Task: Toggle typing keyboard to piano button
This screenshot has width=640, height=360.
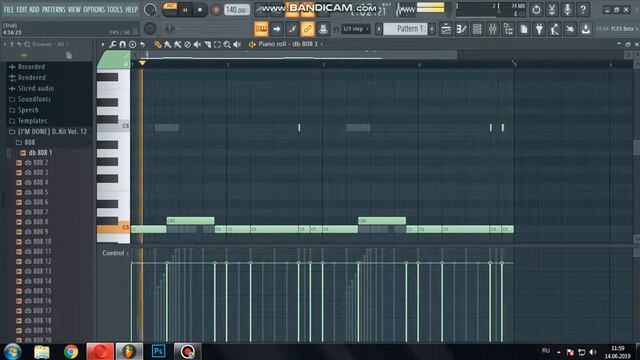Action: tap(261, 29)
